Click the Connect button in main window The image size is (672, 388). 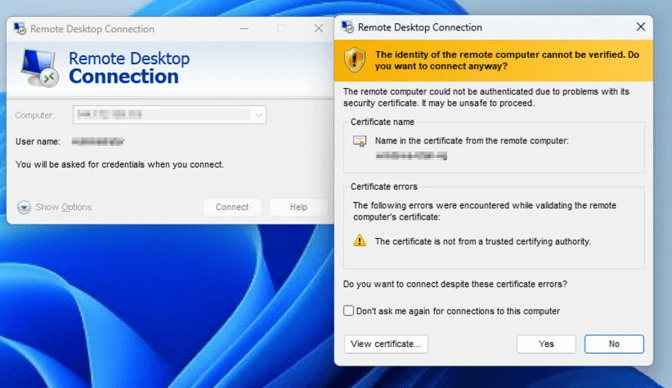pos(232,207)
